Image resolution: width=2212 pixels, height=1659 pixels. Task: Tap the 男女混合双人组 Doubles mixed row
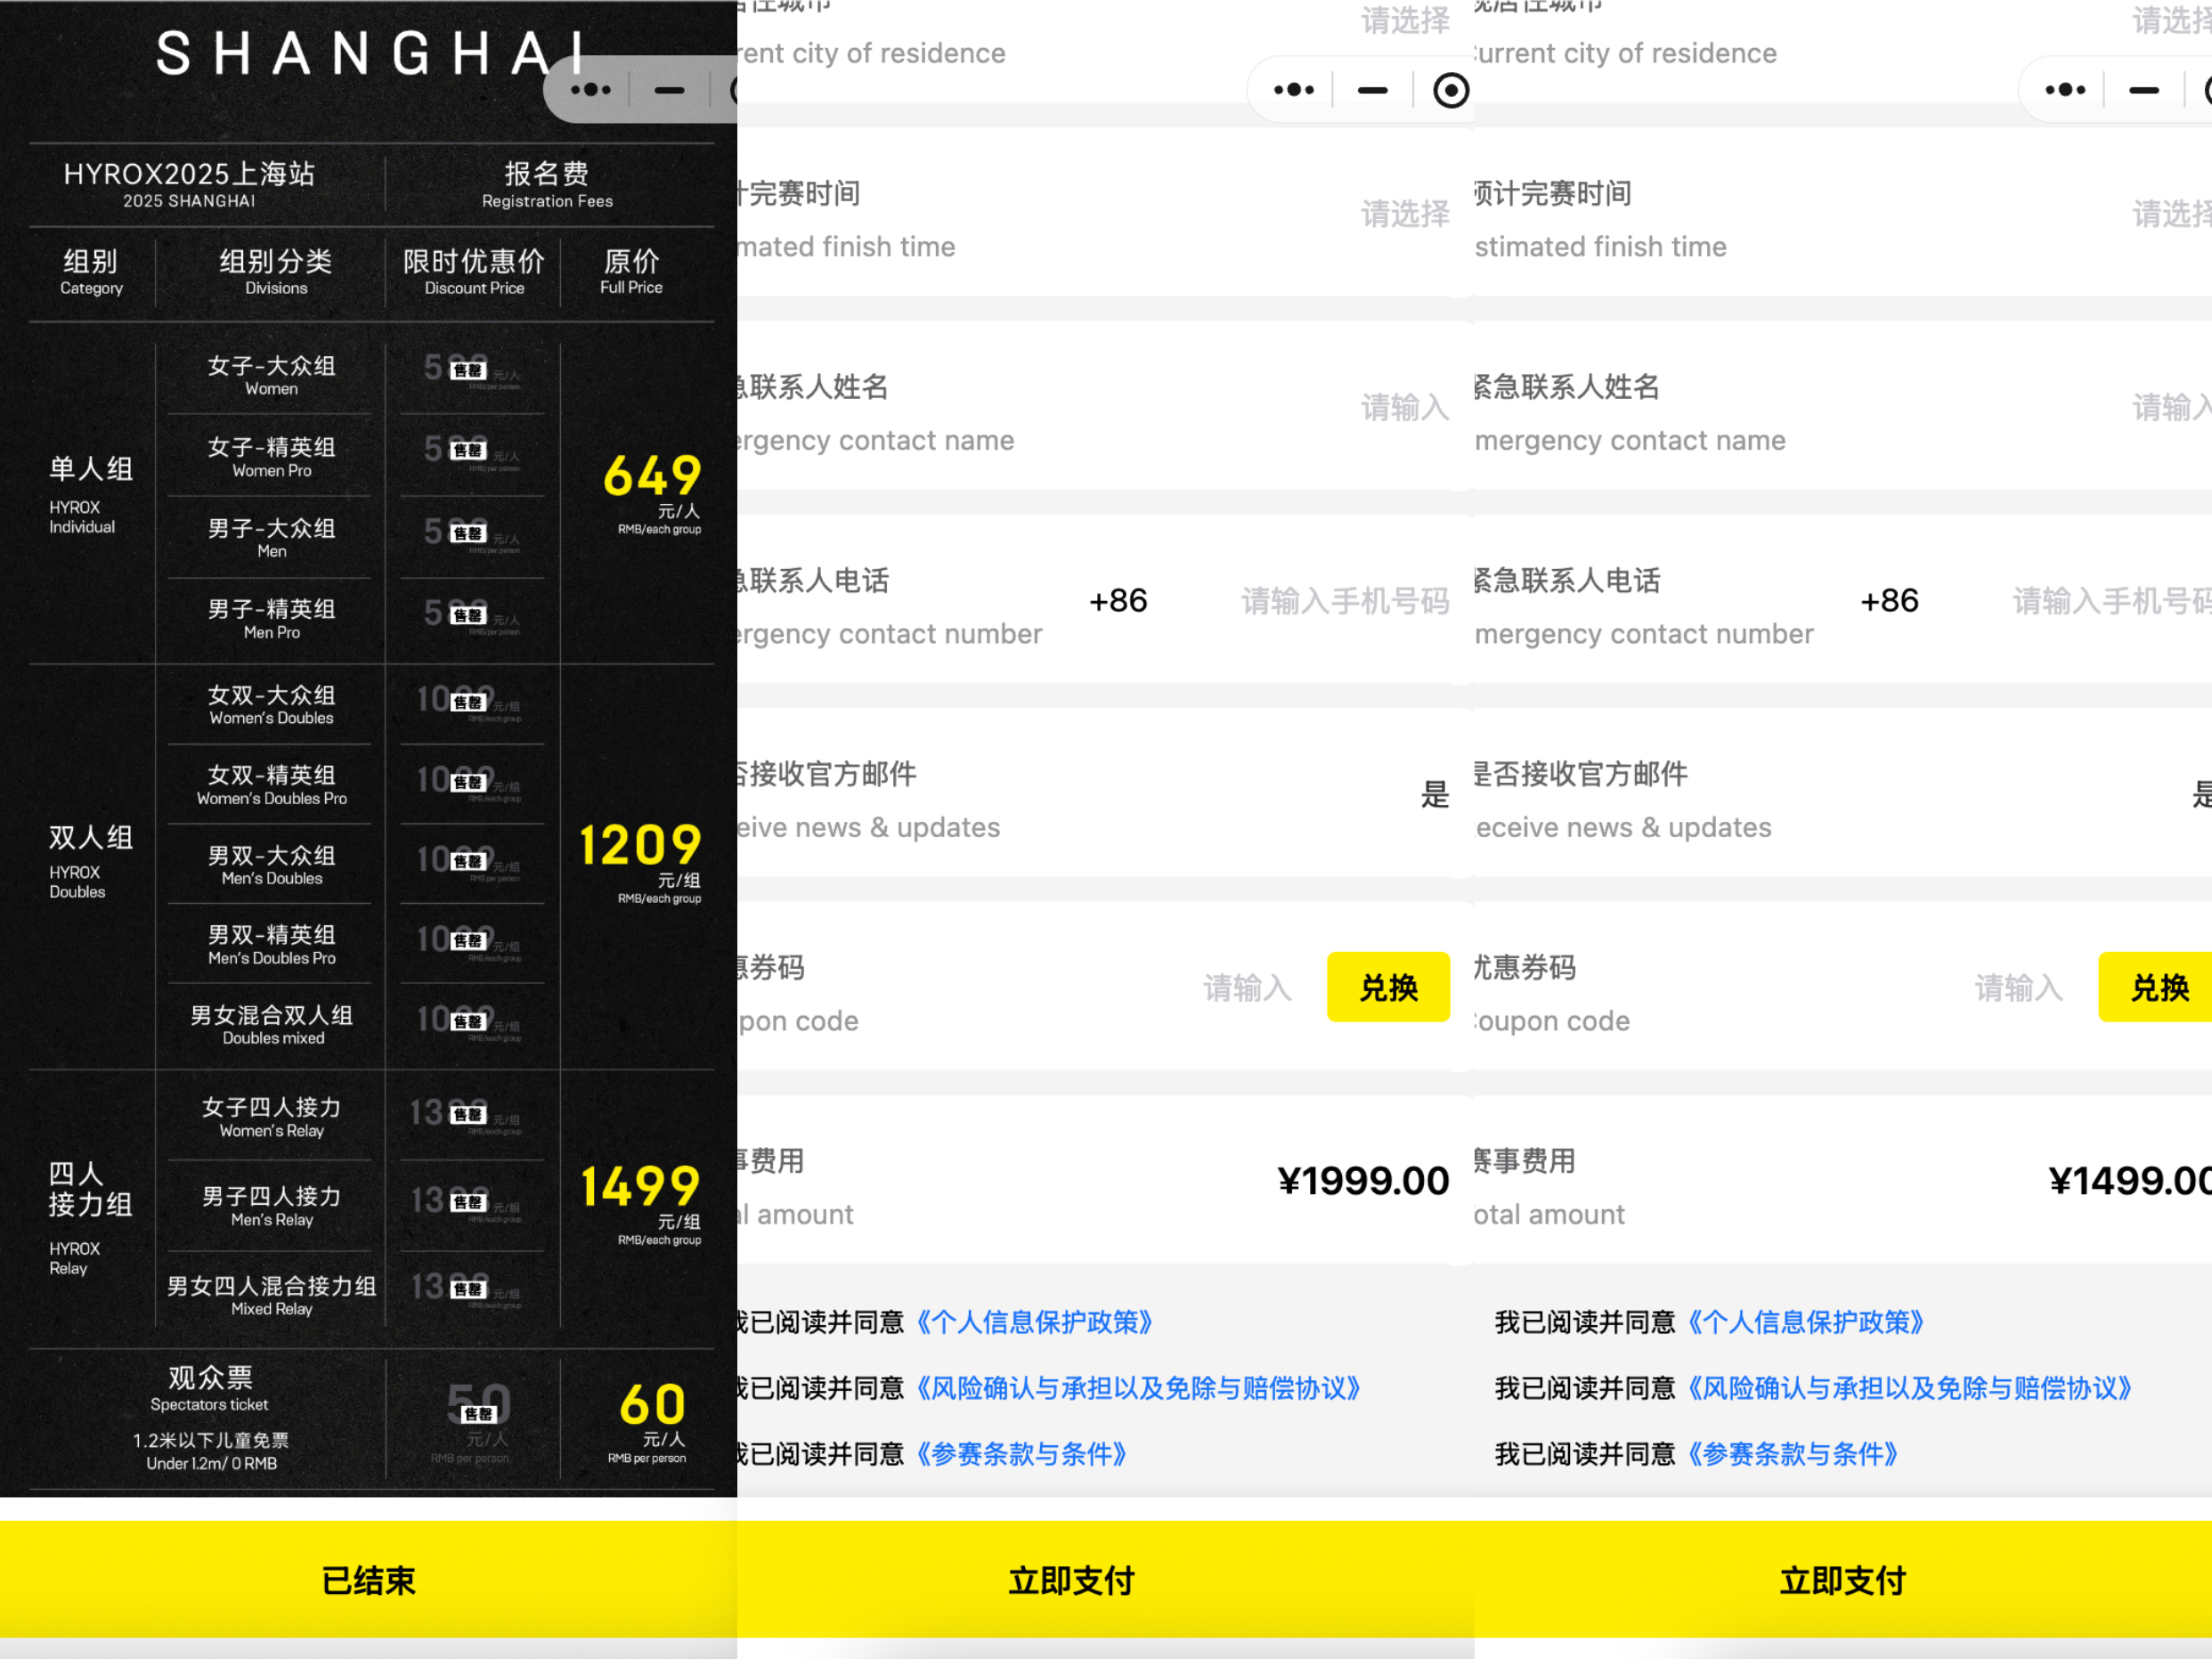(271, 1025)
